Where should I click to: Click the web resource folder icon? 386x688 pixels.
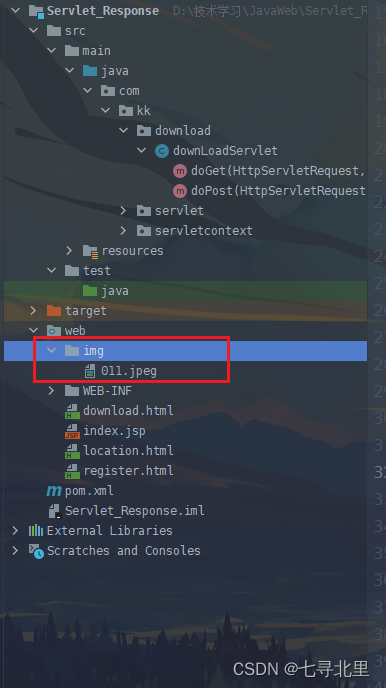[54, 330]
